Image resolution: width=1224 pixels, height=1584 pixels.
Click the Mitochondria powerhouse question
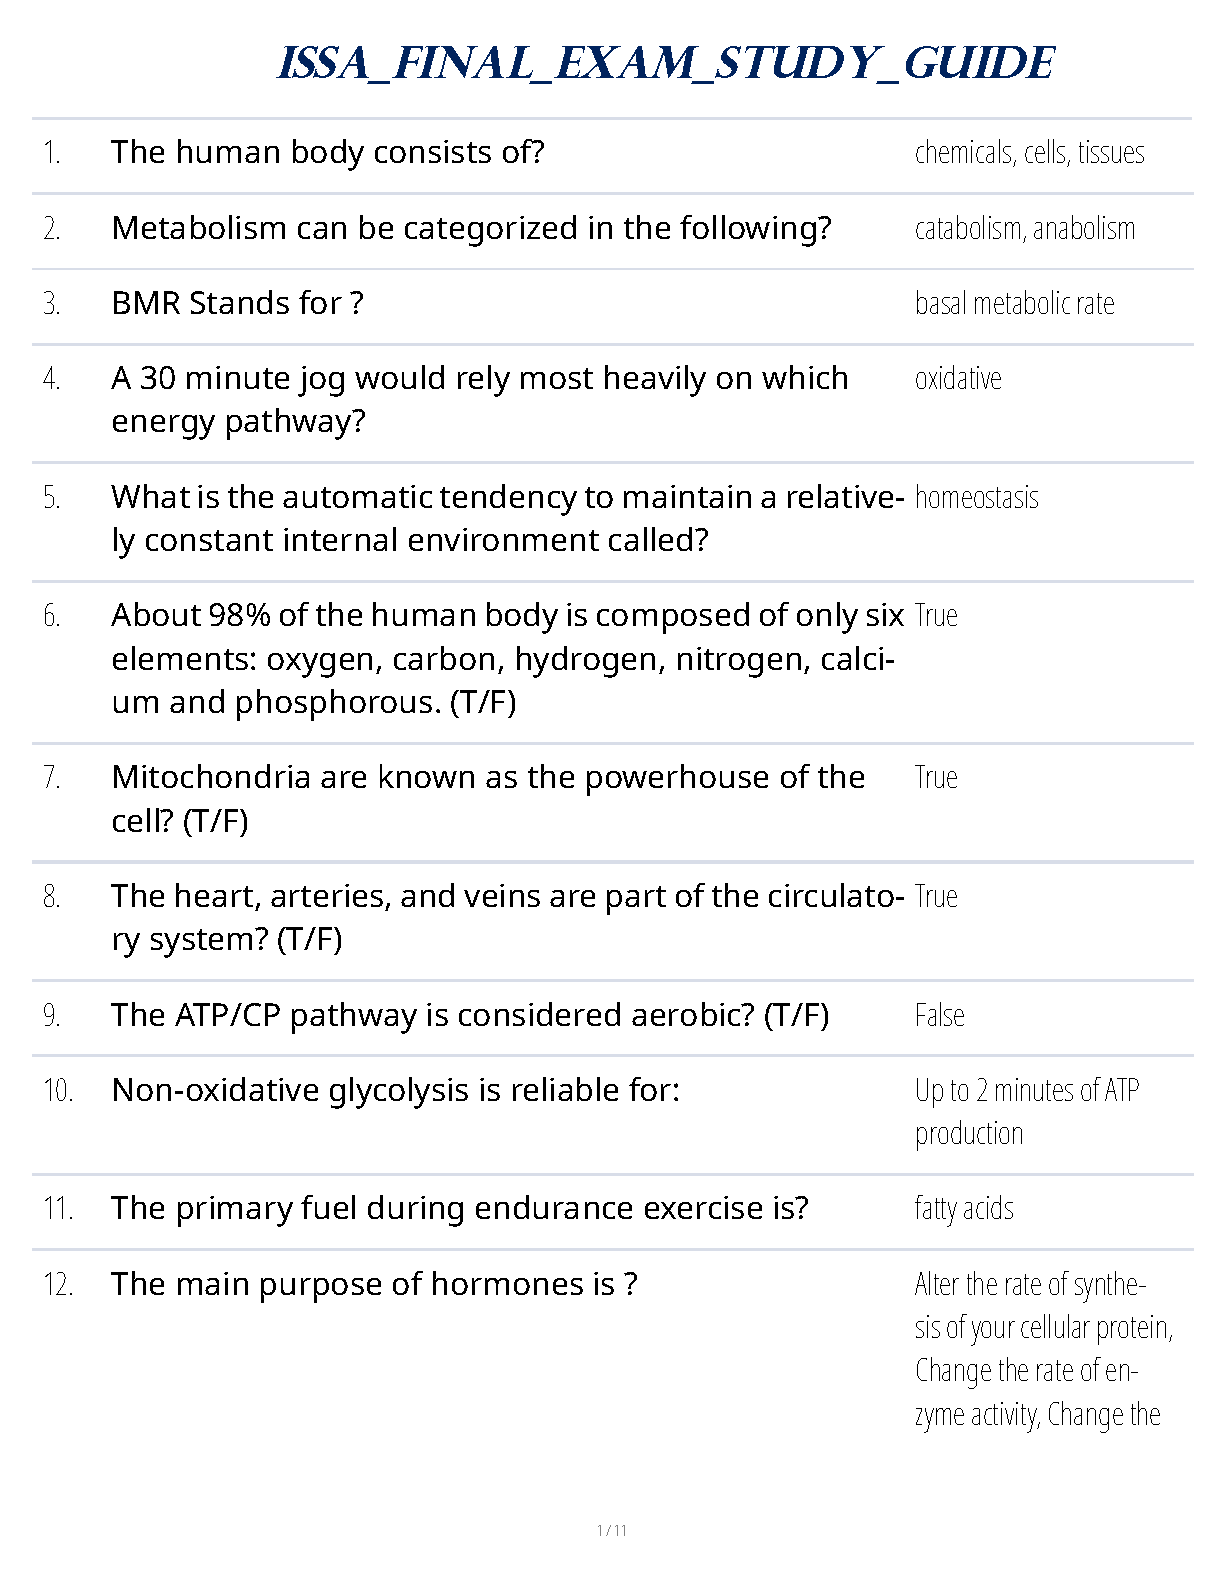coord(487,798)
